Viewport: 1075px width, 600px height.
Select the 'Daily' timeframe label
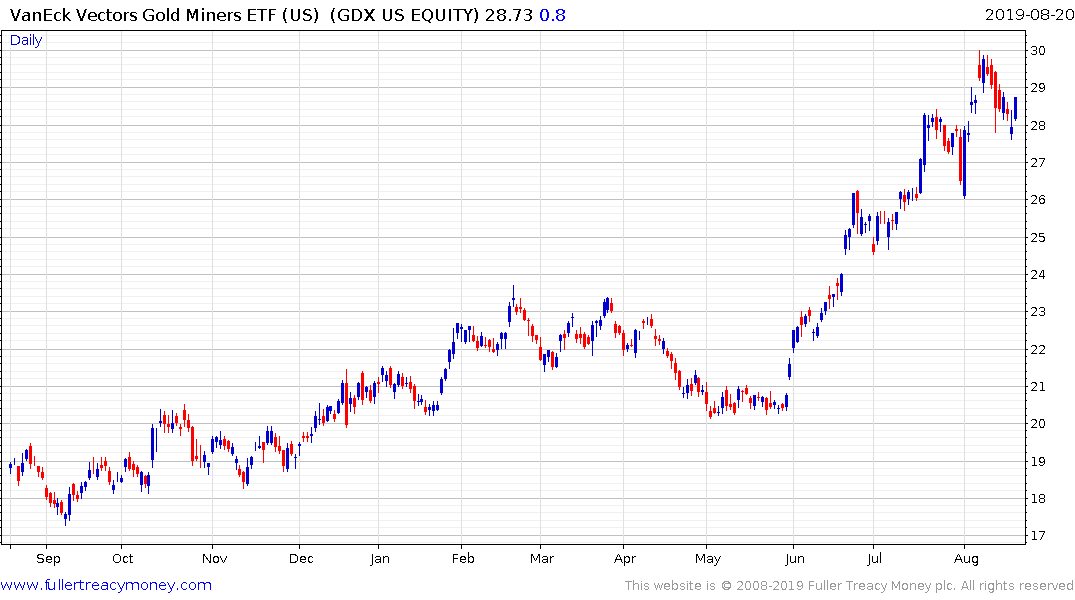26,40
